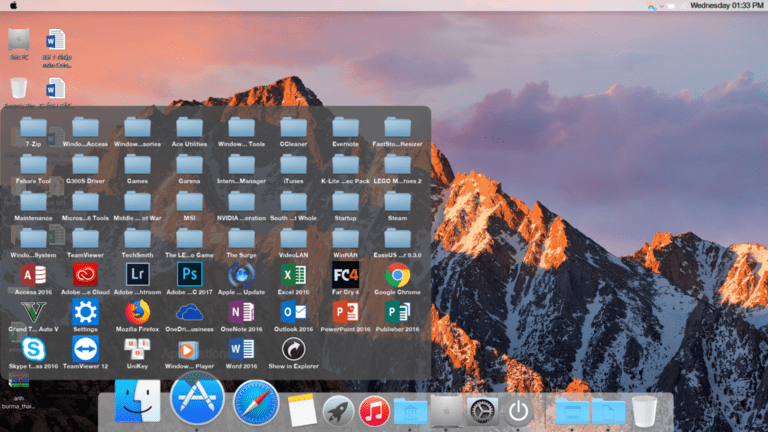Viewport: 768px width, 432px height.
Task: Launch iTunes music icon in dock
Action: [x=374, y=411]
